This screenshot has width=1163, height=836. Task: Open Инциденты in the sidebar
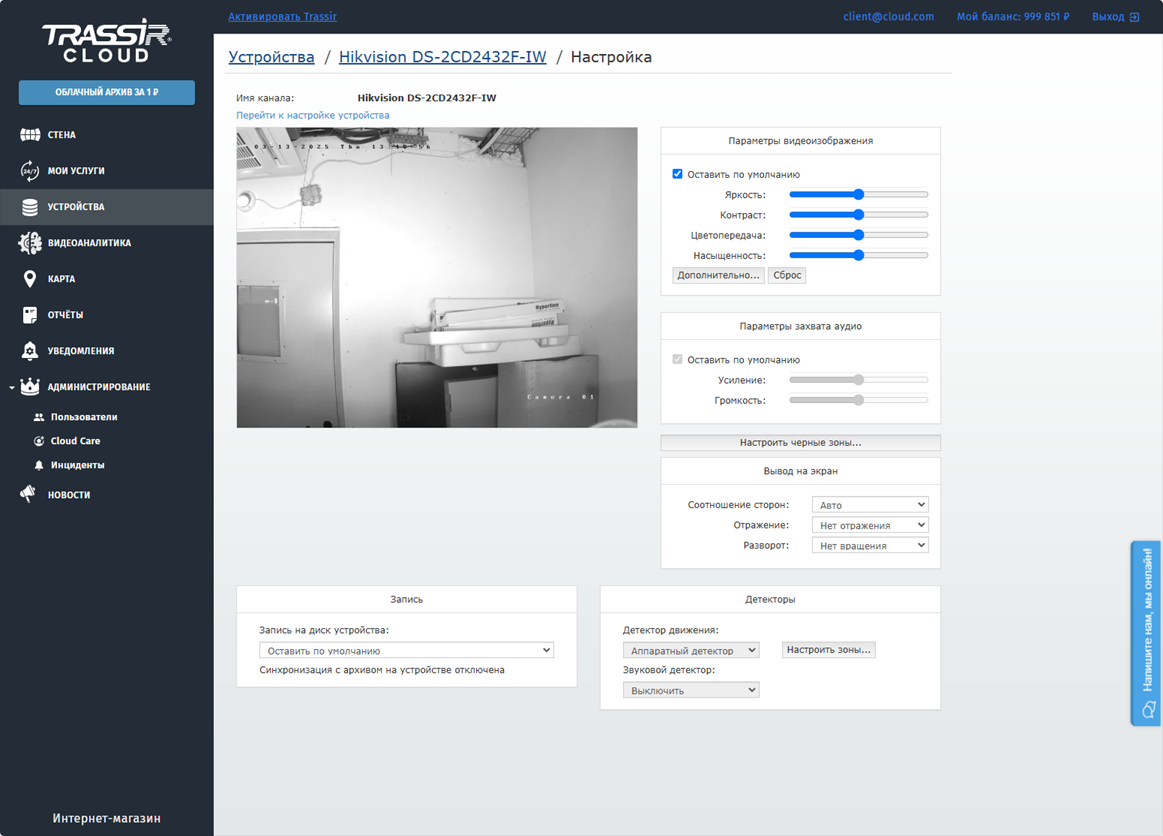click(x=77, y=465)
